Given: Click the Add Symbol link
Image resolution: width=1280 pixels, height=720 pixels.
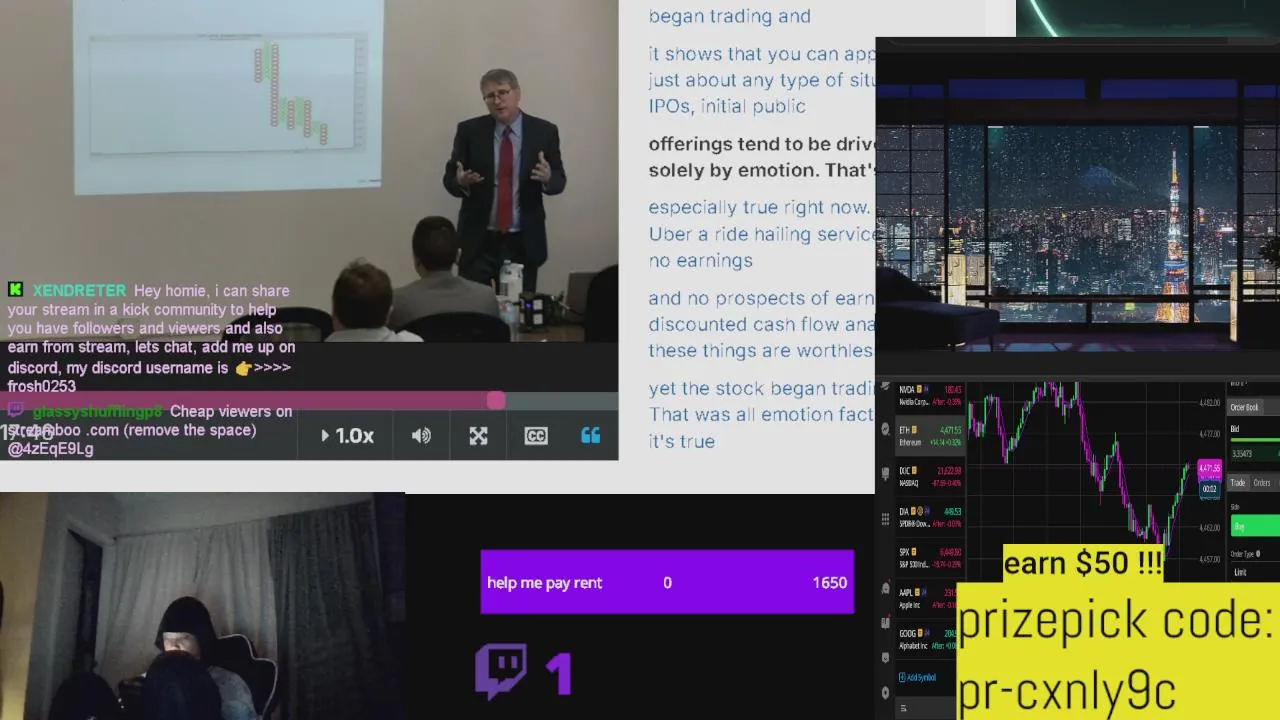Looking at the screenshot, I should (918, 677).
